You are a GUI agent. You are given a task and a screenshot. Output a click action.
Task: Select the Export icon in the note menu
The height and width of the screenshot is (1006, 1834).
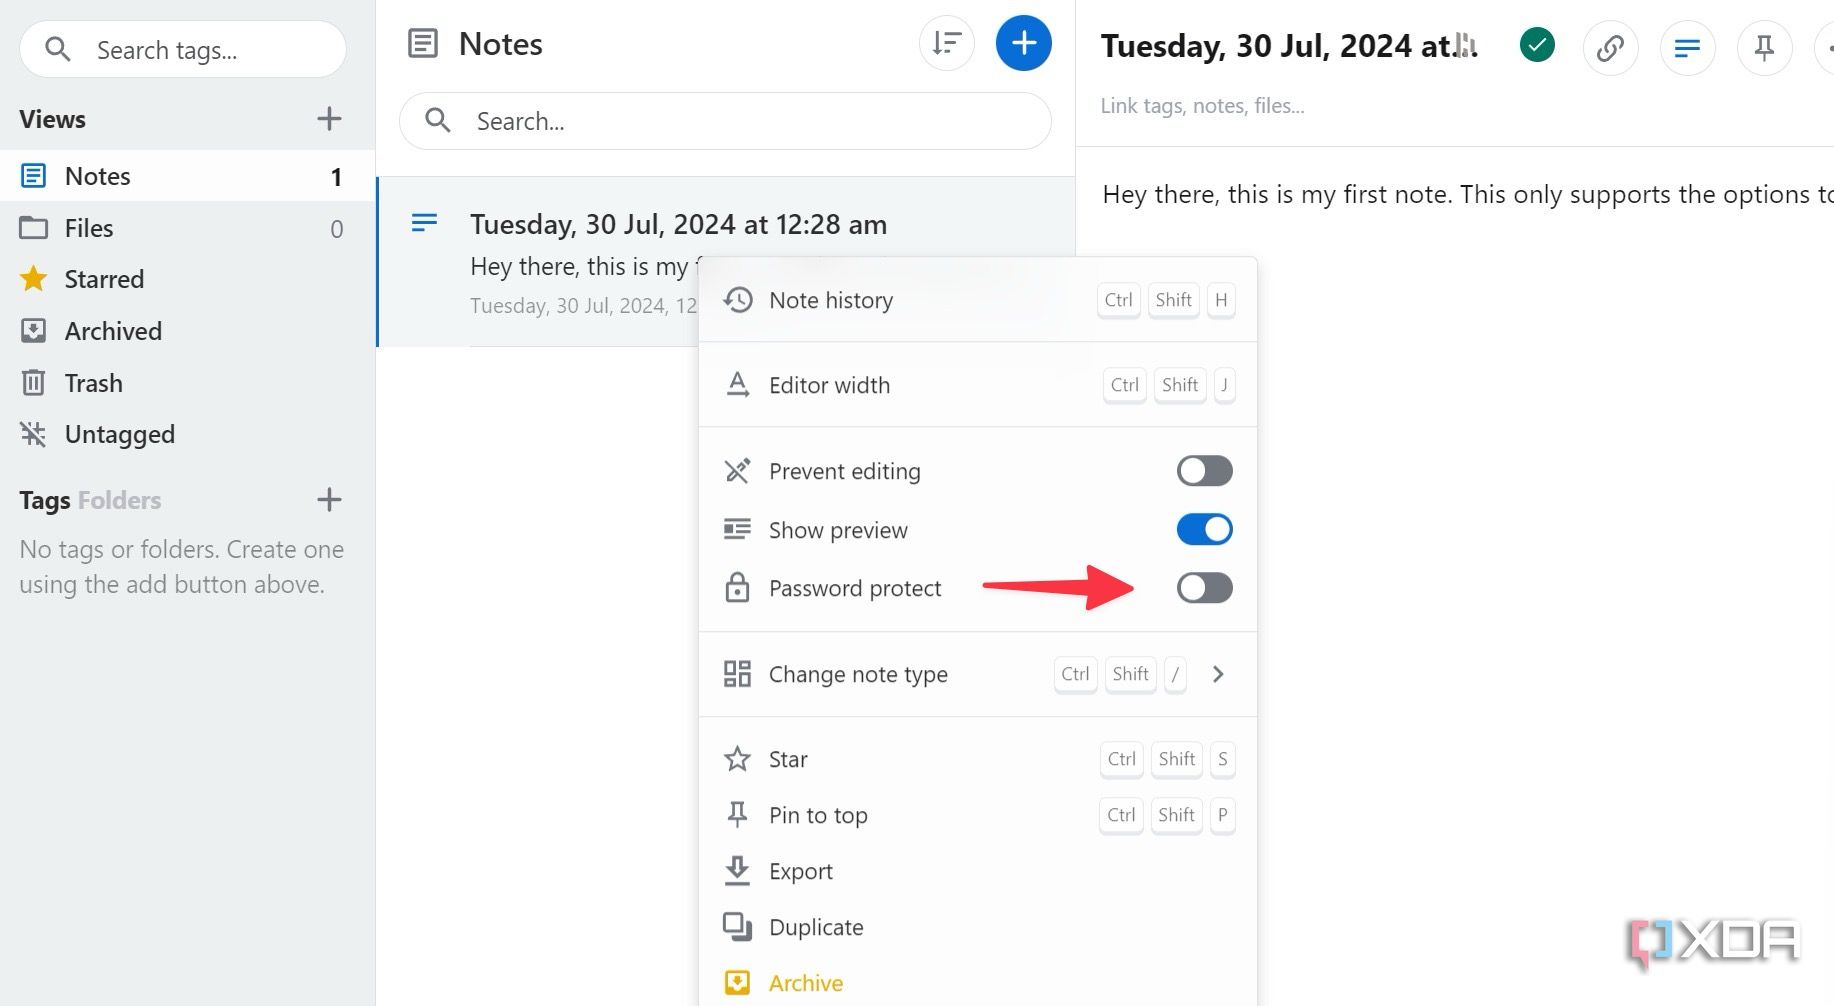click(737, 870)
